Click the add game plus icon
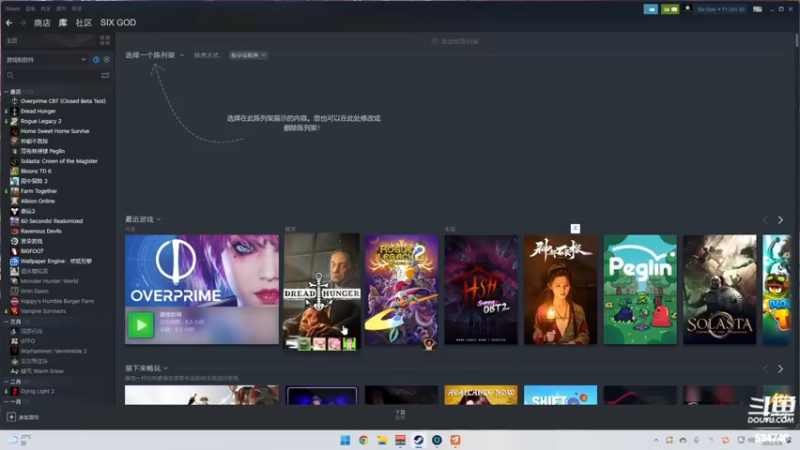 [11, 417]
